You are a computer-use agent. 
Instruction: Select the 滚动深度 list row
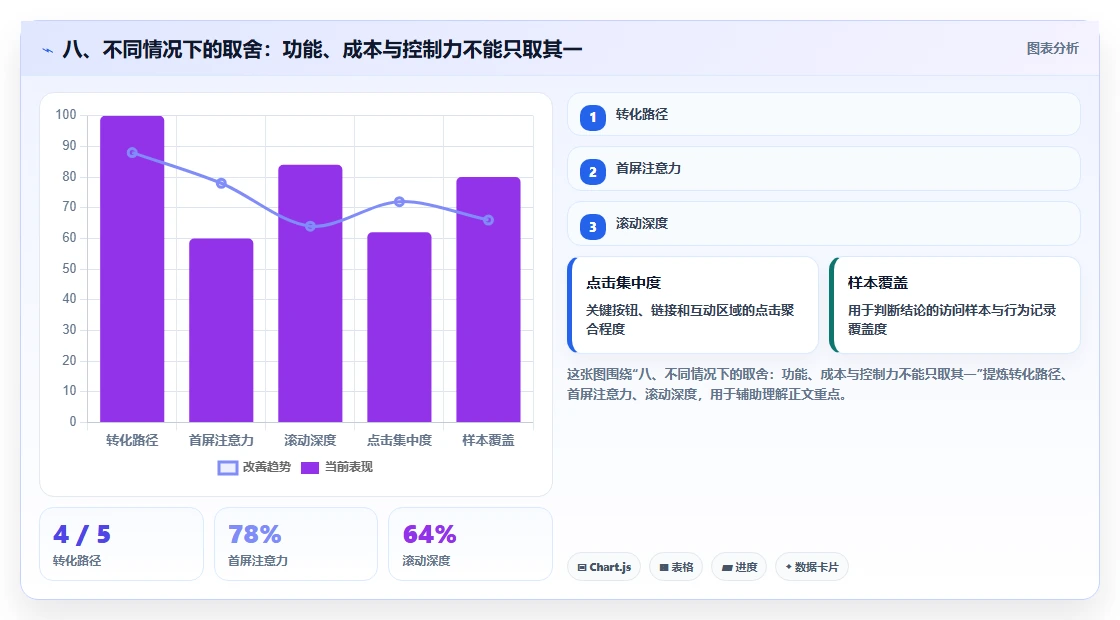(824, 224)
